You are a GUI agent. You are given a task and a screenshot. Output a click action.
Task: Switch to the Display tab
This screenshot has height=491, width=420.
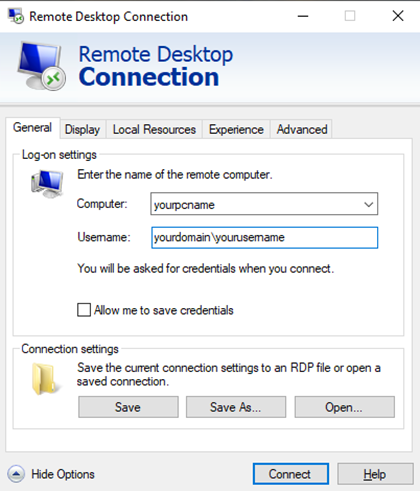coord(82,130)
